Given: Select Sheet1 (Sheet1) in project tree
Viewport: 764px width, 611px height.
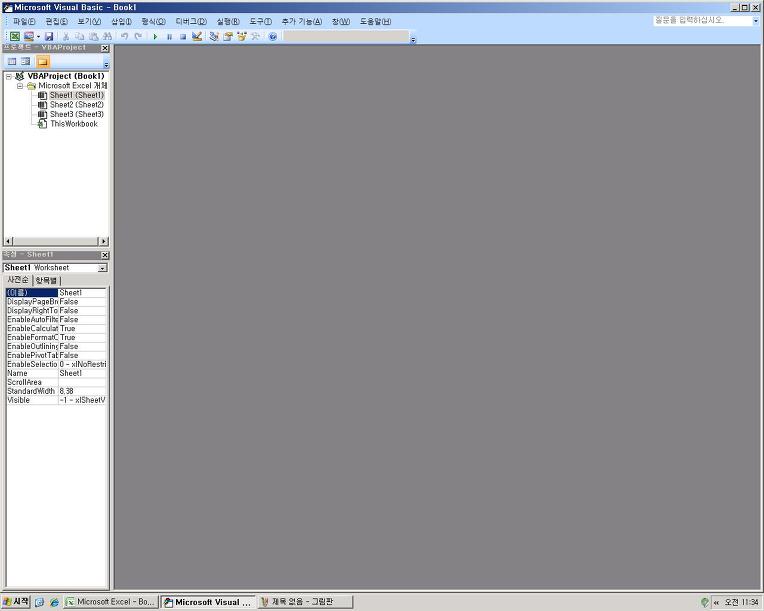Looking at the screenshot, I should [x=77, y=95].
